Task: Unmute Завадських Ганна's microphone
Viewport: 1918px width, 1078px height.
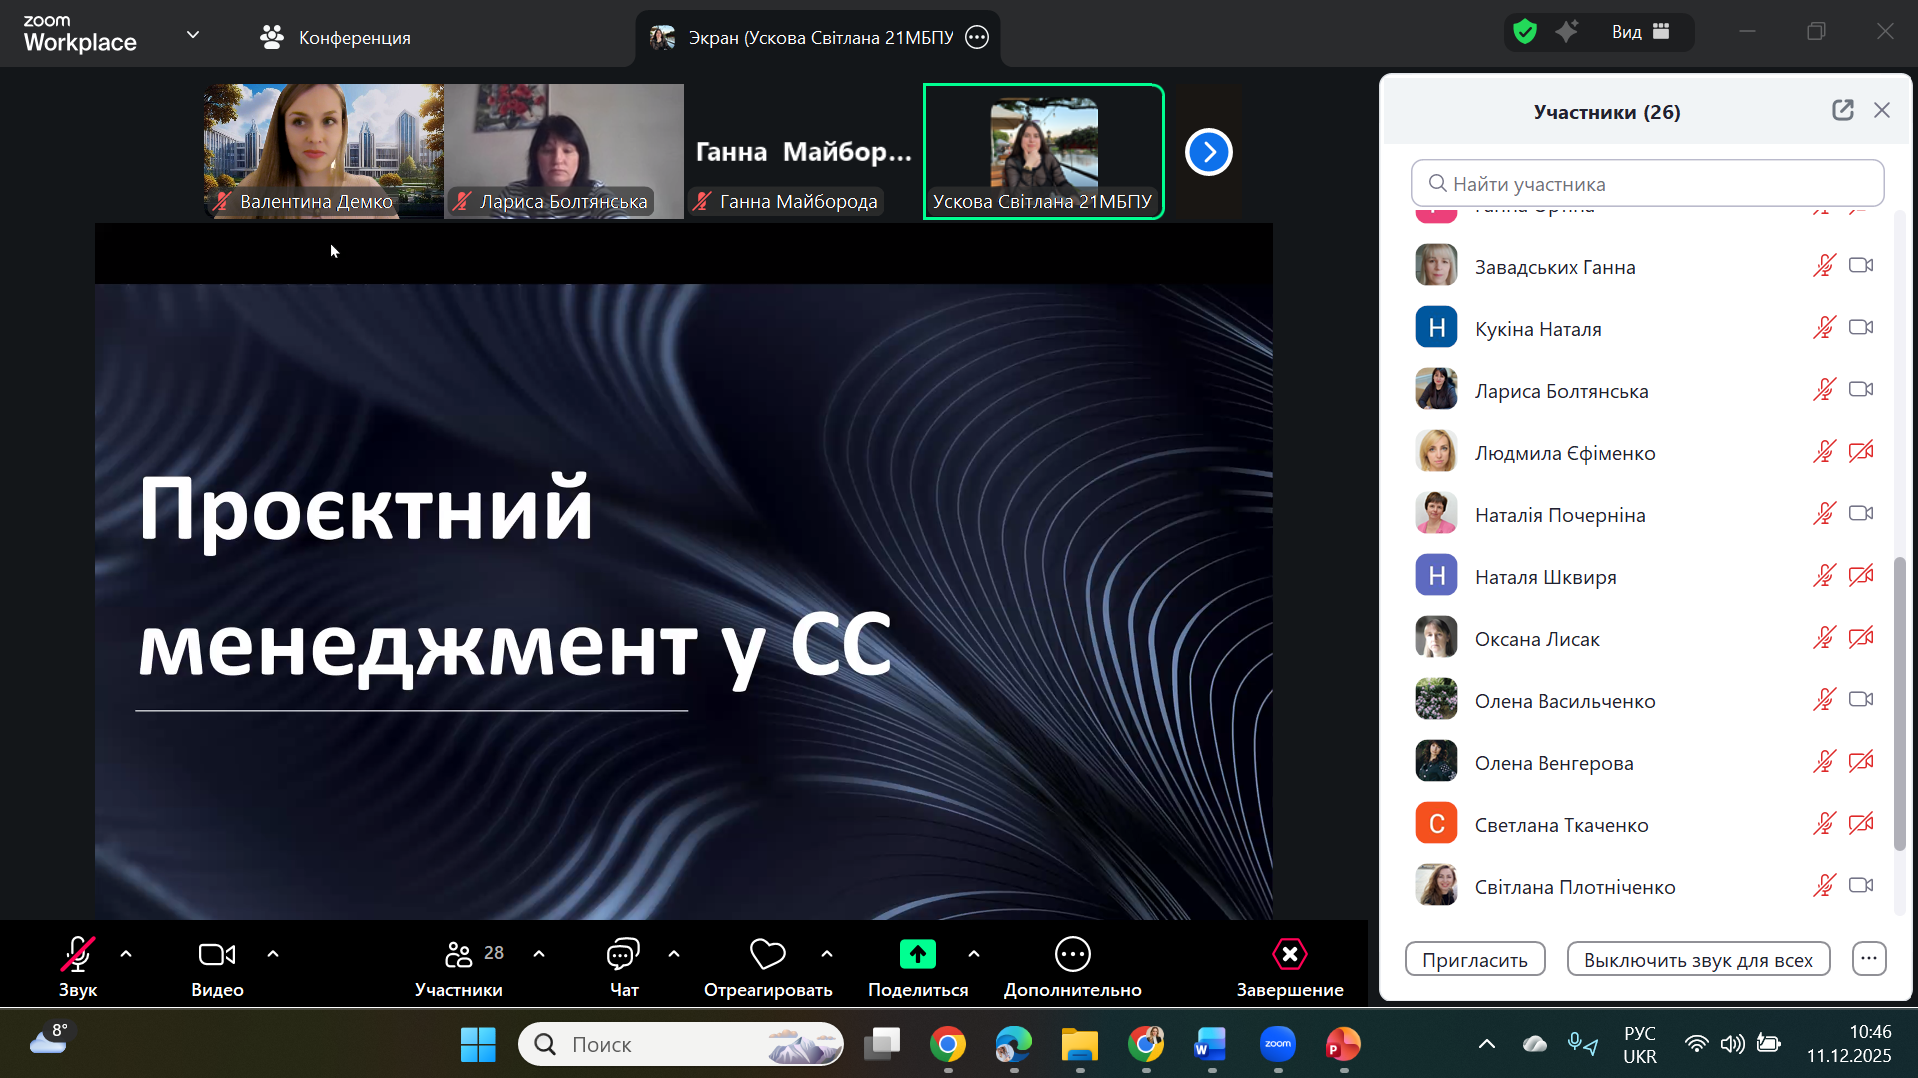Action: click(1824, 265)
